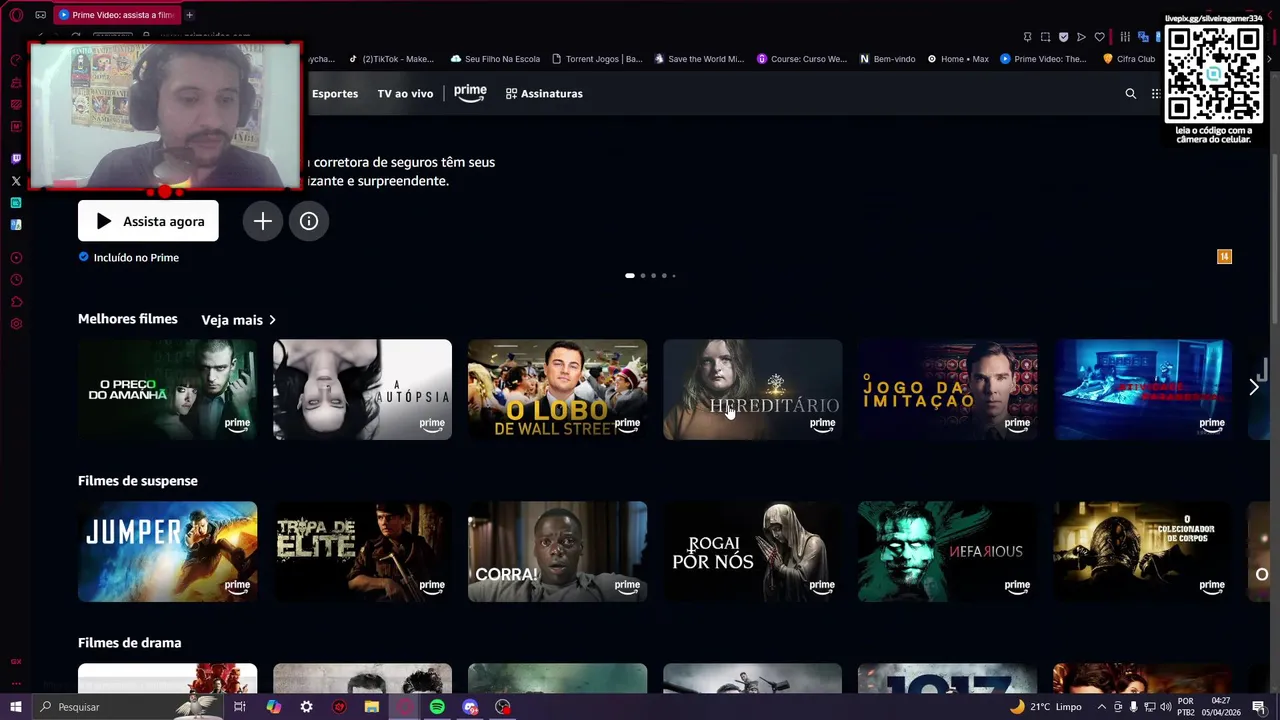The width and height of the screenshot is (1280, 720).
Task: Go to the Prime logo tab
Action: pos(470,92)
